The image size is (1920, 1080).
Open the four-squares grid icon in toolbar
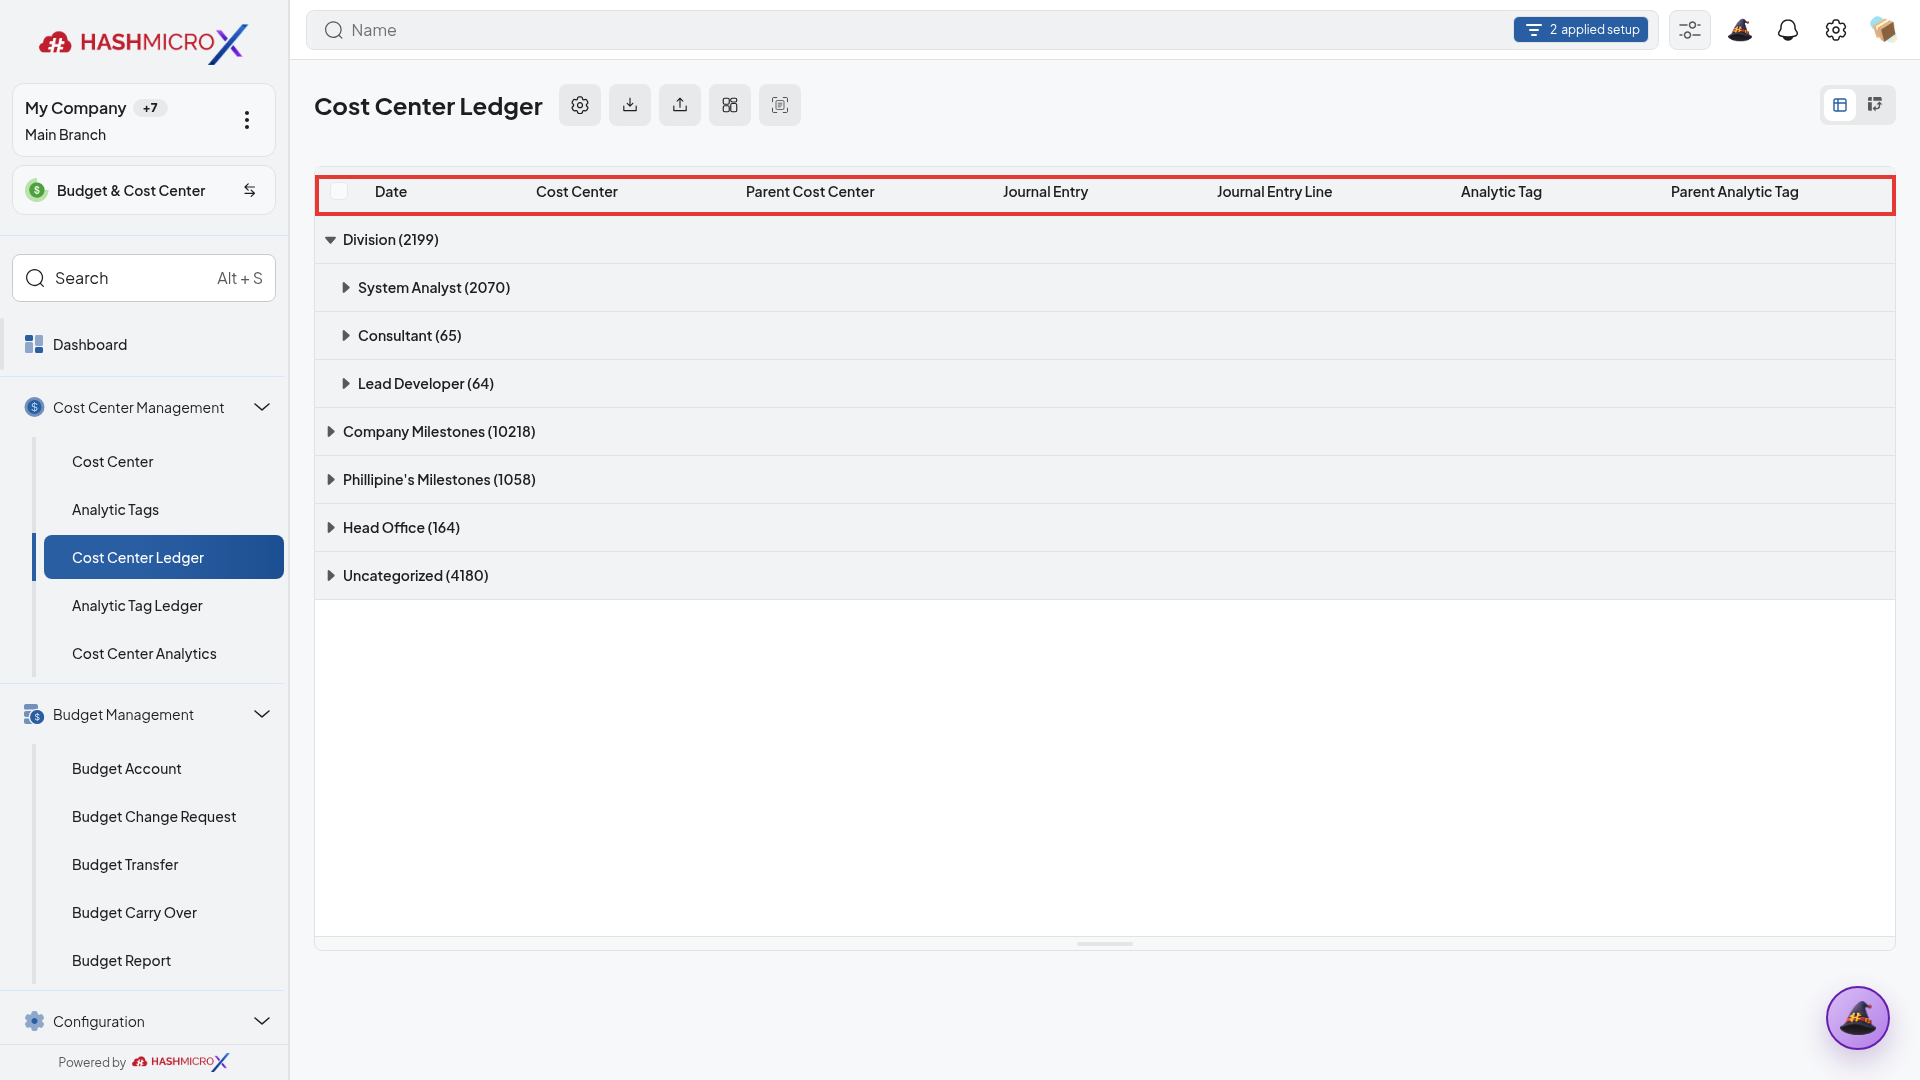pyautogui.click(x=730, y=105)
